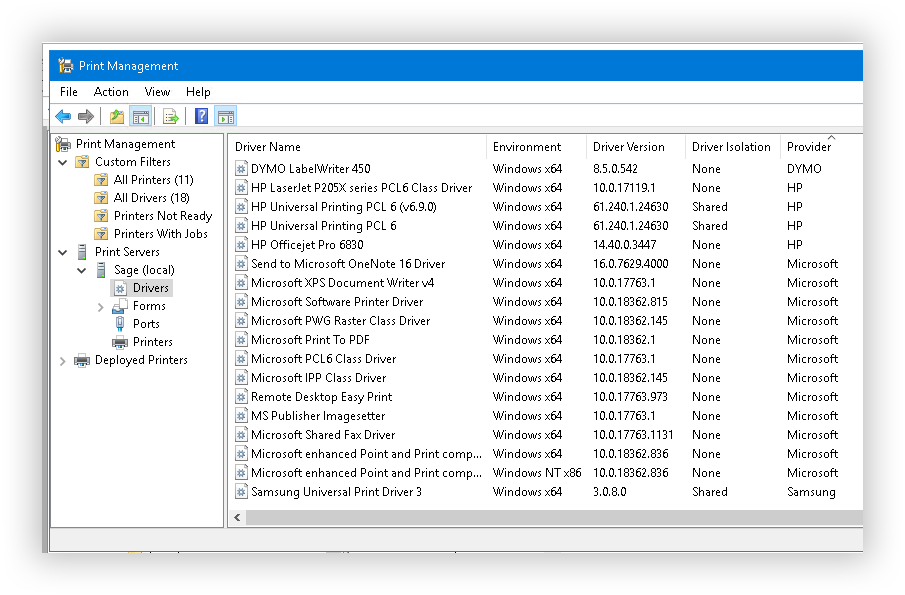Open the View menu
Screen dimensions: 905x595
[x=157, y=92]
